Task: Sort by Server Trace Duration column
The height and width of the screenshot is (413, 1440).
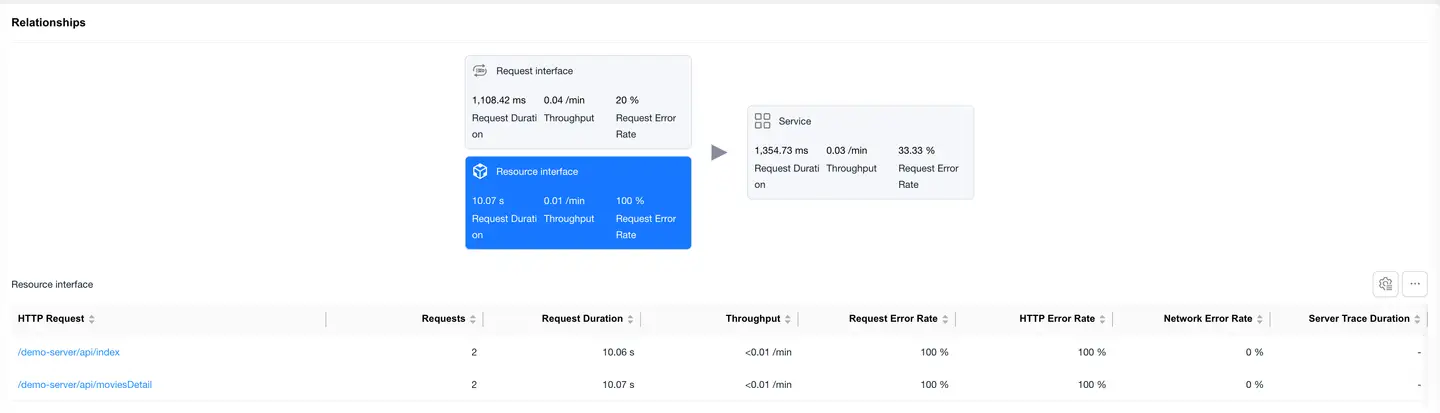Action: [1417, 319]
